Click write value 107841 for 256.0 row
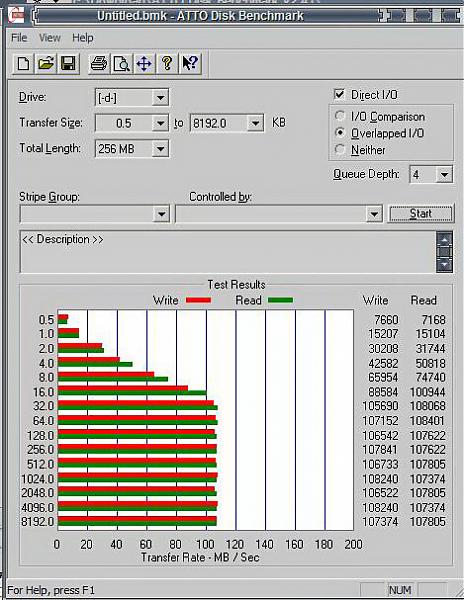The image size is (464, 600). tap(380, 450)
